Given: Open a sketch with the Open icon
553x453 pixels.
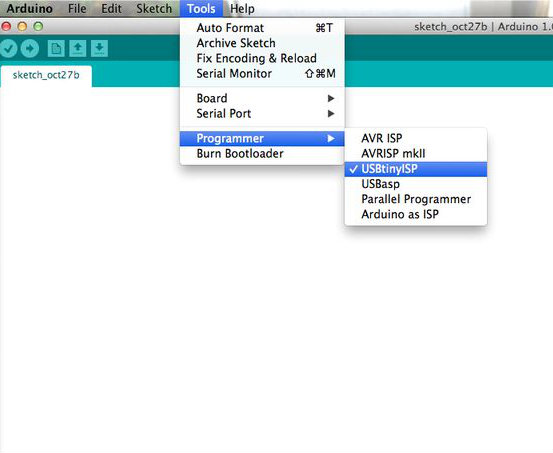Looking at the screenshot, I should click(78, 48).
